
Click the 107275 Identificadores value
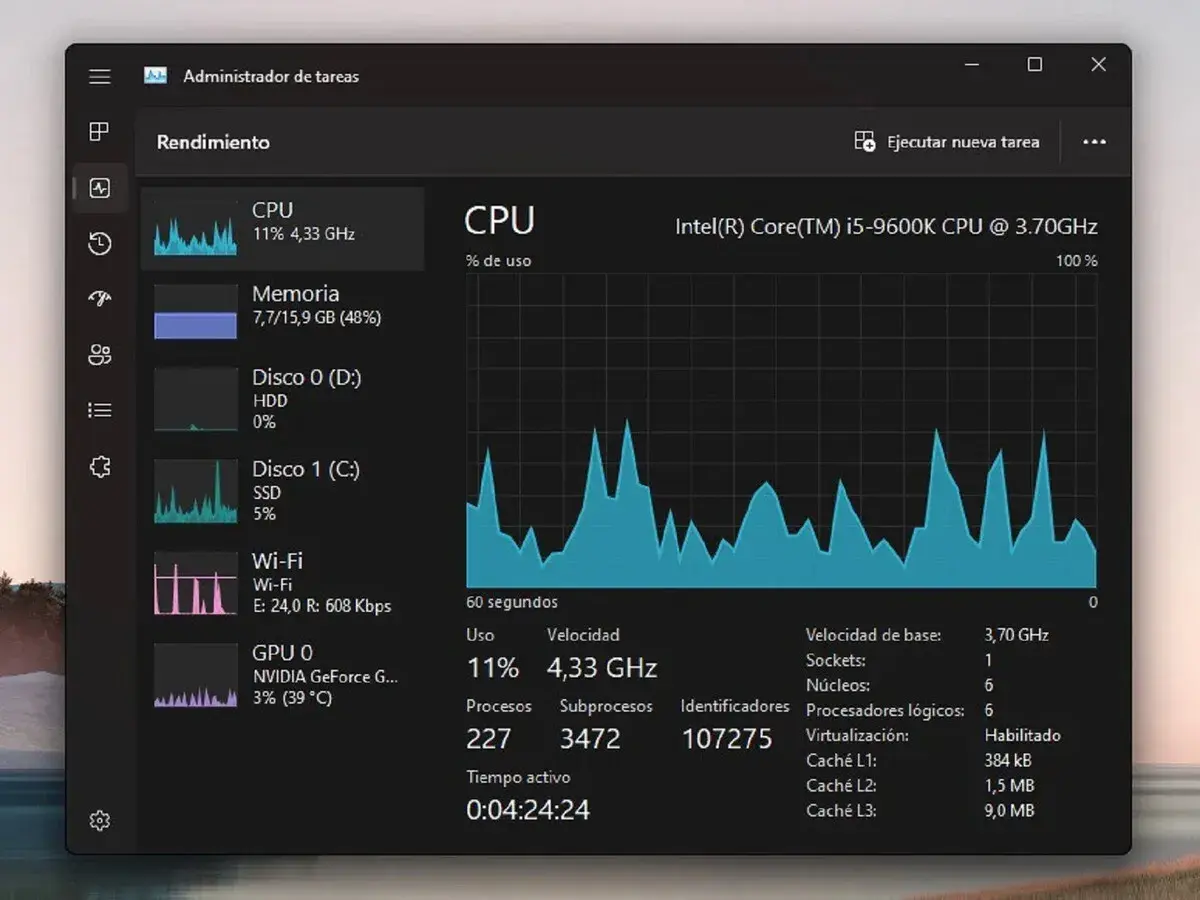pyautogui.click(x=727, y=739)
